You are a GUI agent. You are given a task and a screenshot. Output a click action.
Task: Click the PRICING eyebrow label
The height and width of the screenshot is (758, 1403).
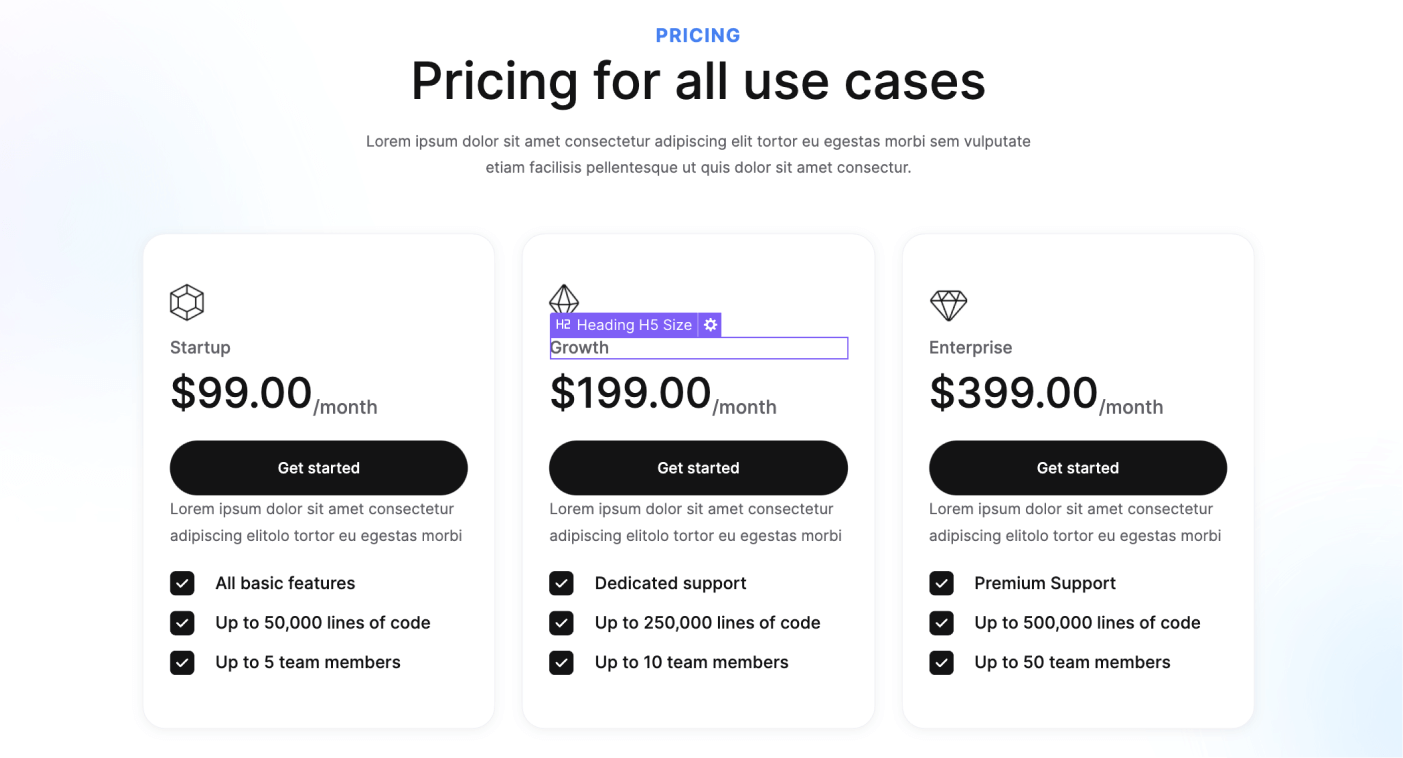(698, 34)
